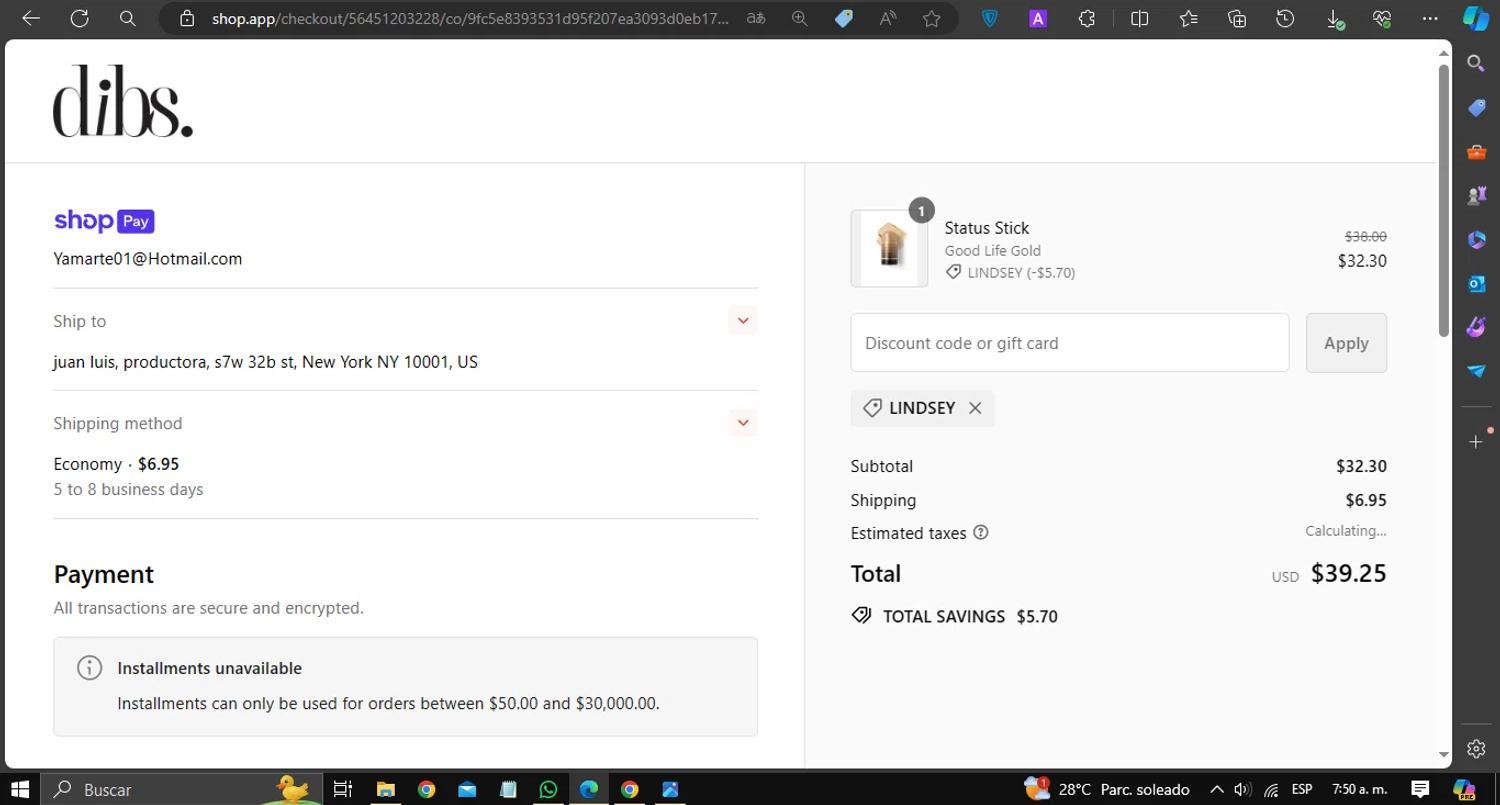The image size is (1500, 805).
Task: Show hidden system tray icons
Action: click(1216, 789)
